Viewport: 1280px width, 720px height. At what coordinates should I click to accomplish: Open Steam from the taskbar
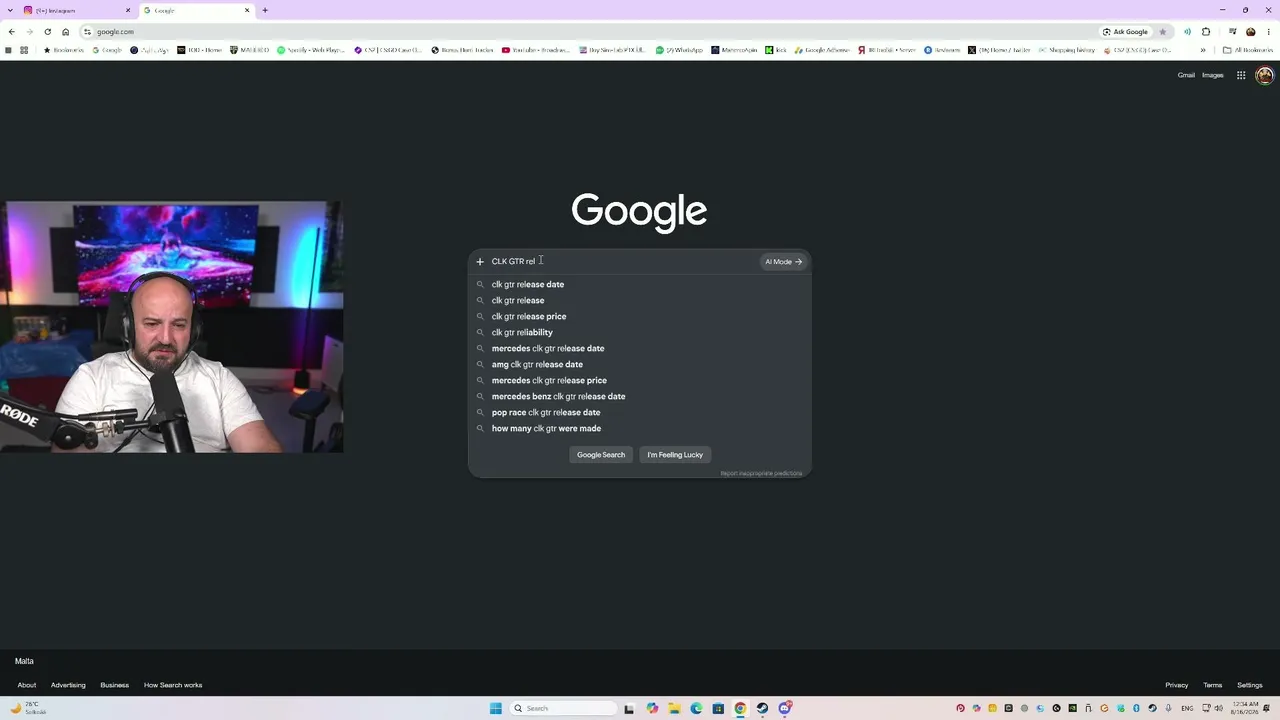(762, 709)
